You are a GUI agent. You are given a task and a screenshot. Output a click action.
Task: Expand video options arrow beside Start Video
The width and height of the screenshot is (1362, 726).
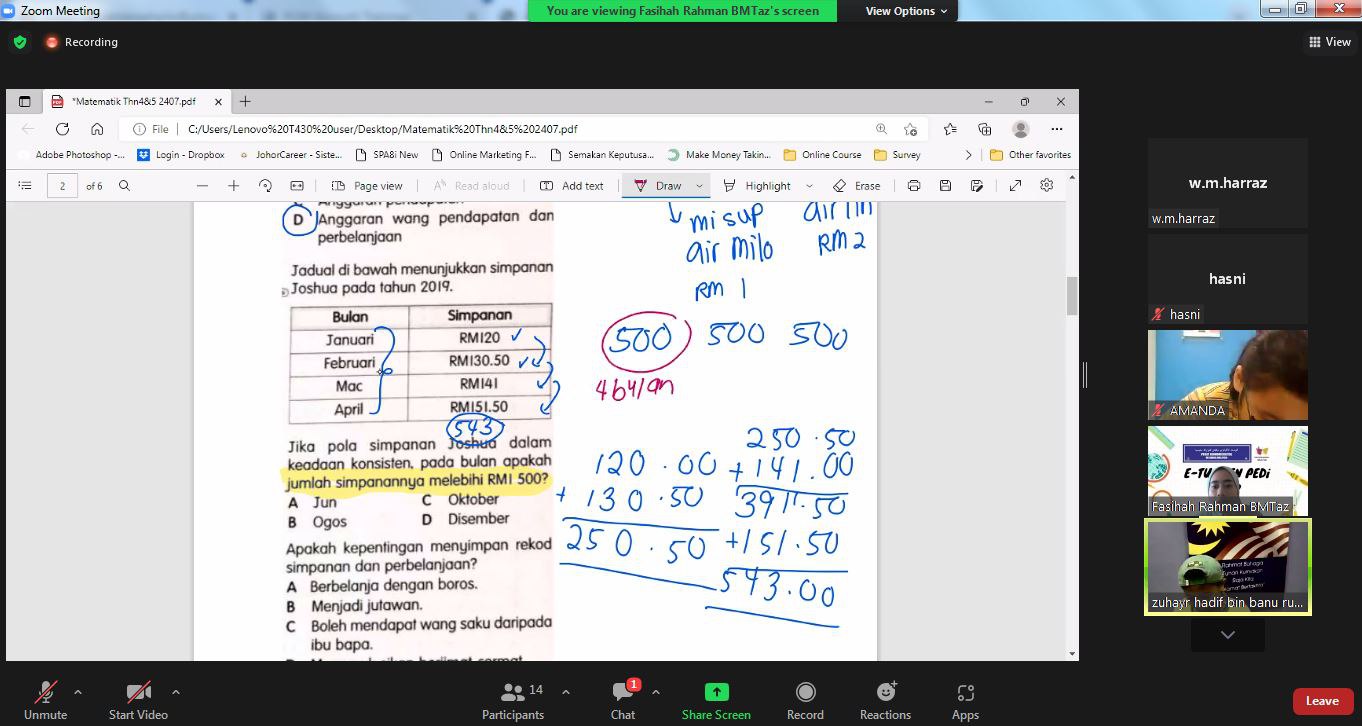pyautogui.click(x=176, y=691)
